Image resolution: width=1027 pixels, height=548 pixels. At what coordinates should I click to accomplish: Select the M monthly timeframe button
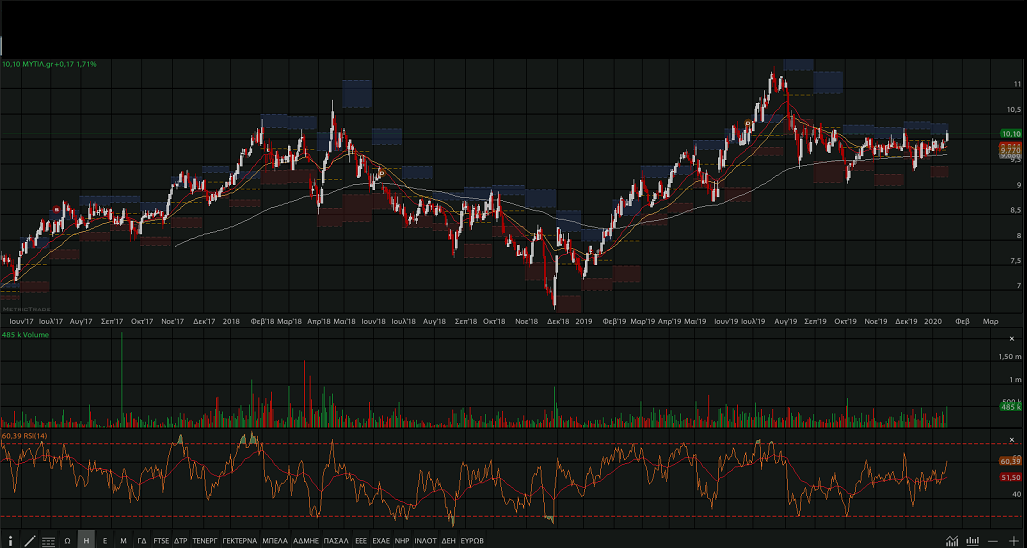pyautogui.click(x=123, y=540)
